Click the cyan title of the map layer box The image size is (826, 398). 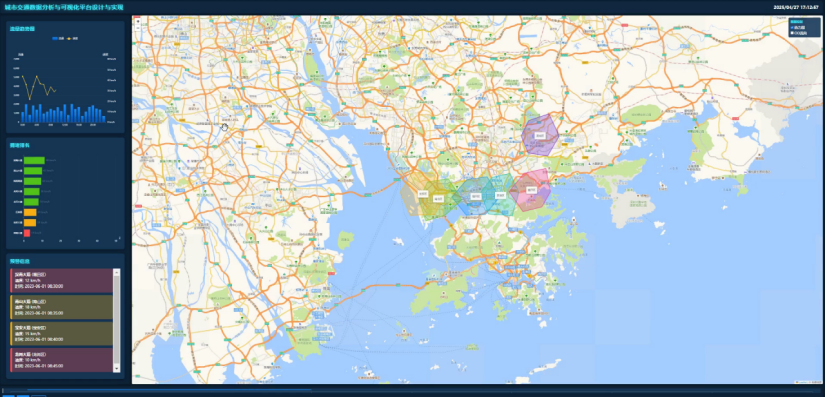click(x=795, y=22)
